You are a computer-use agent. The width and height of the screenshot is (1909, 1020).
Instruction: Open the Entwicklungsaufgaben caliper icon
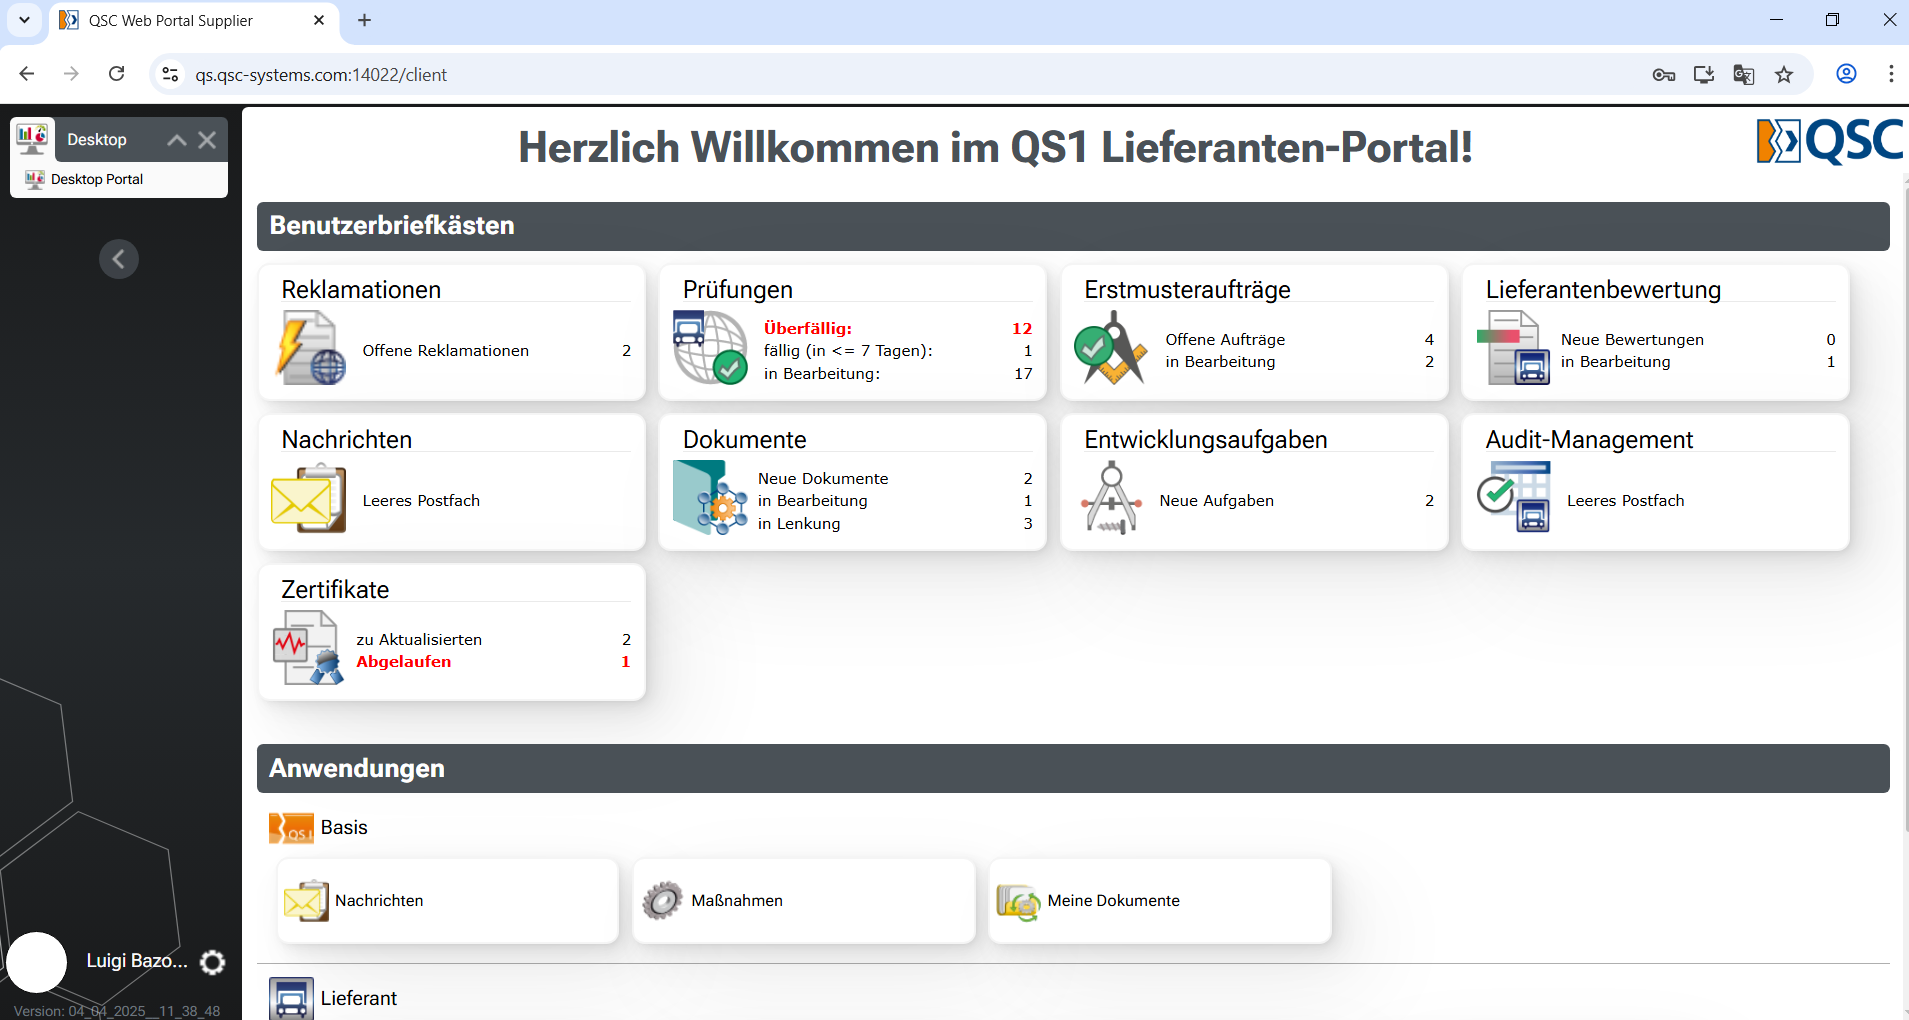click(1111, 498)
